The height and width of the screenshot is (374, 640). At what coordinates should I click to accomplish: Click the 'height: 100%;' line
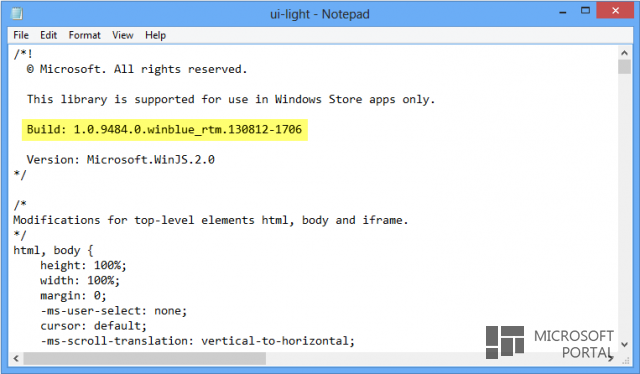pyautogui.click(x=83, y=265)
